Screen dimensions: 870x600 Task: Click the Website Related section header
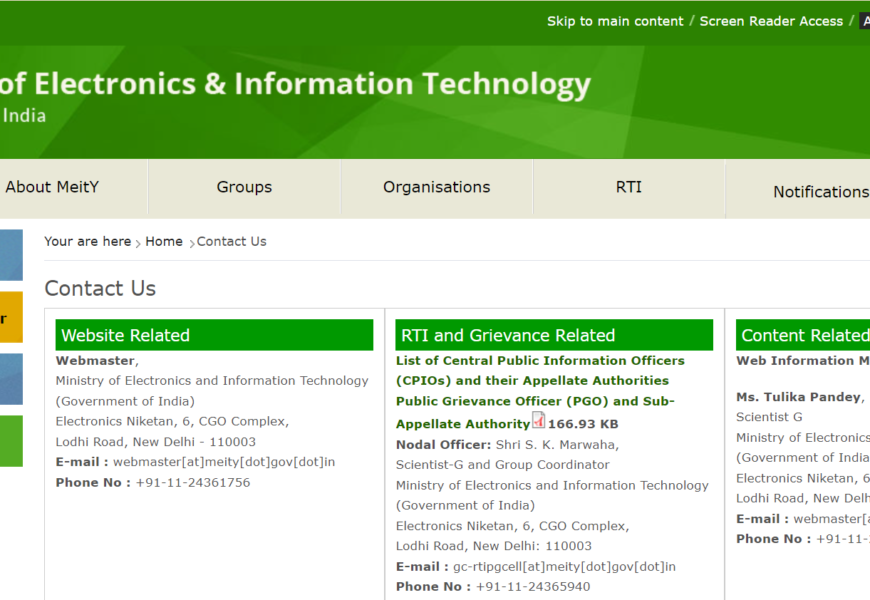pyautogui.click(x=214, y=335)
